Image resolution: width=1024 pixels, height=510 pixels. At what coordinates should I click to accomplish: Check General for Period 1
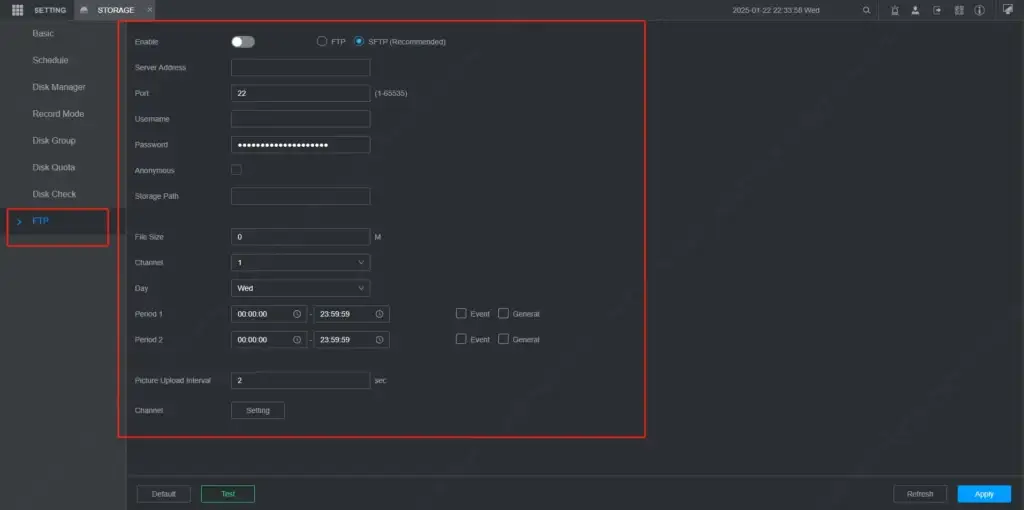coord(503,313)
